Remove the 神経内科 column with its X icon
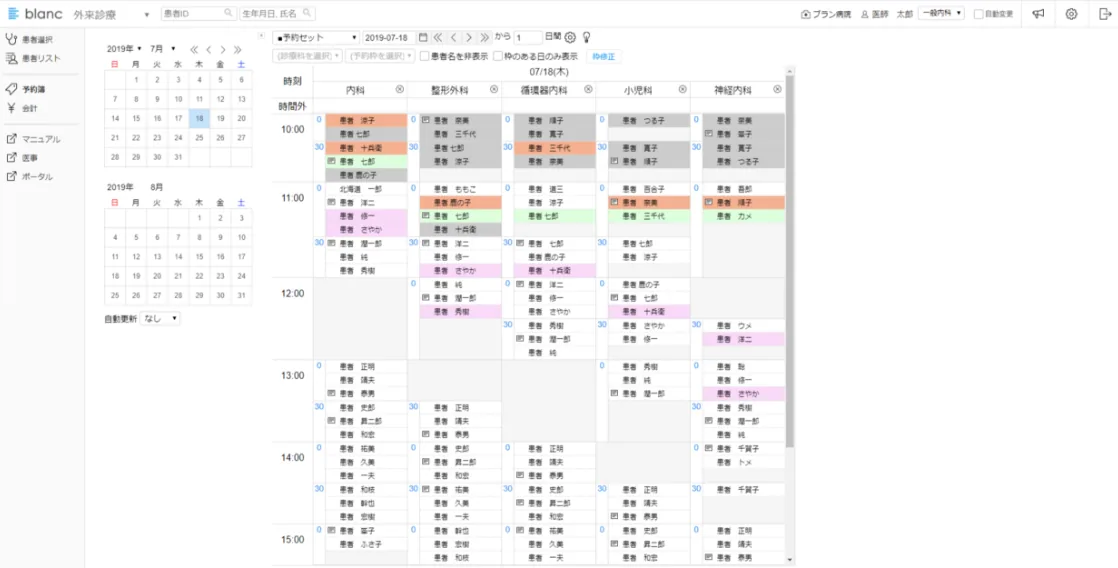Viewport: 1118px width, 568px height. point(777,89)
